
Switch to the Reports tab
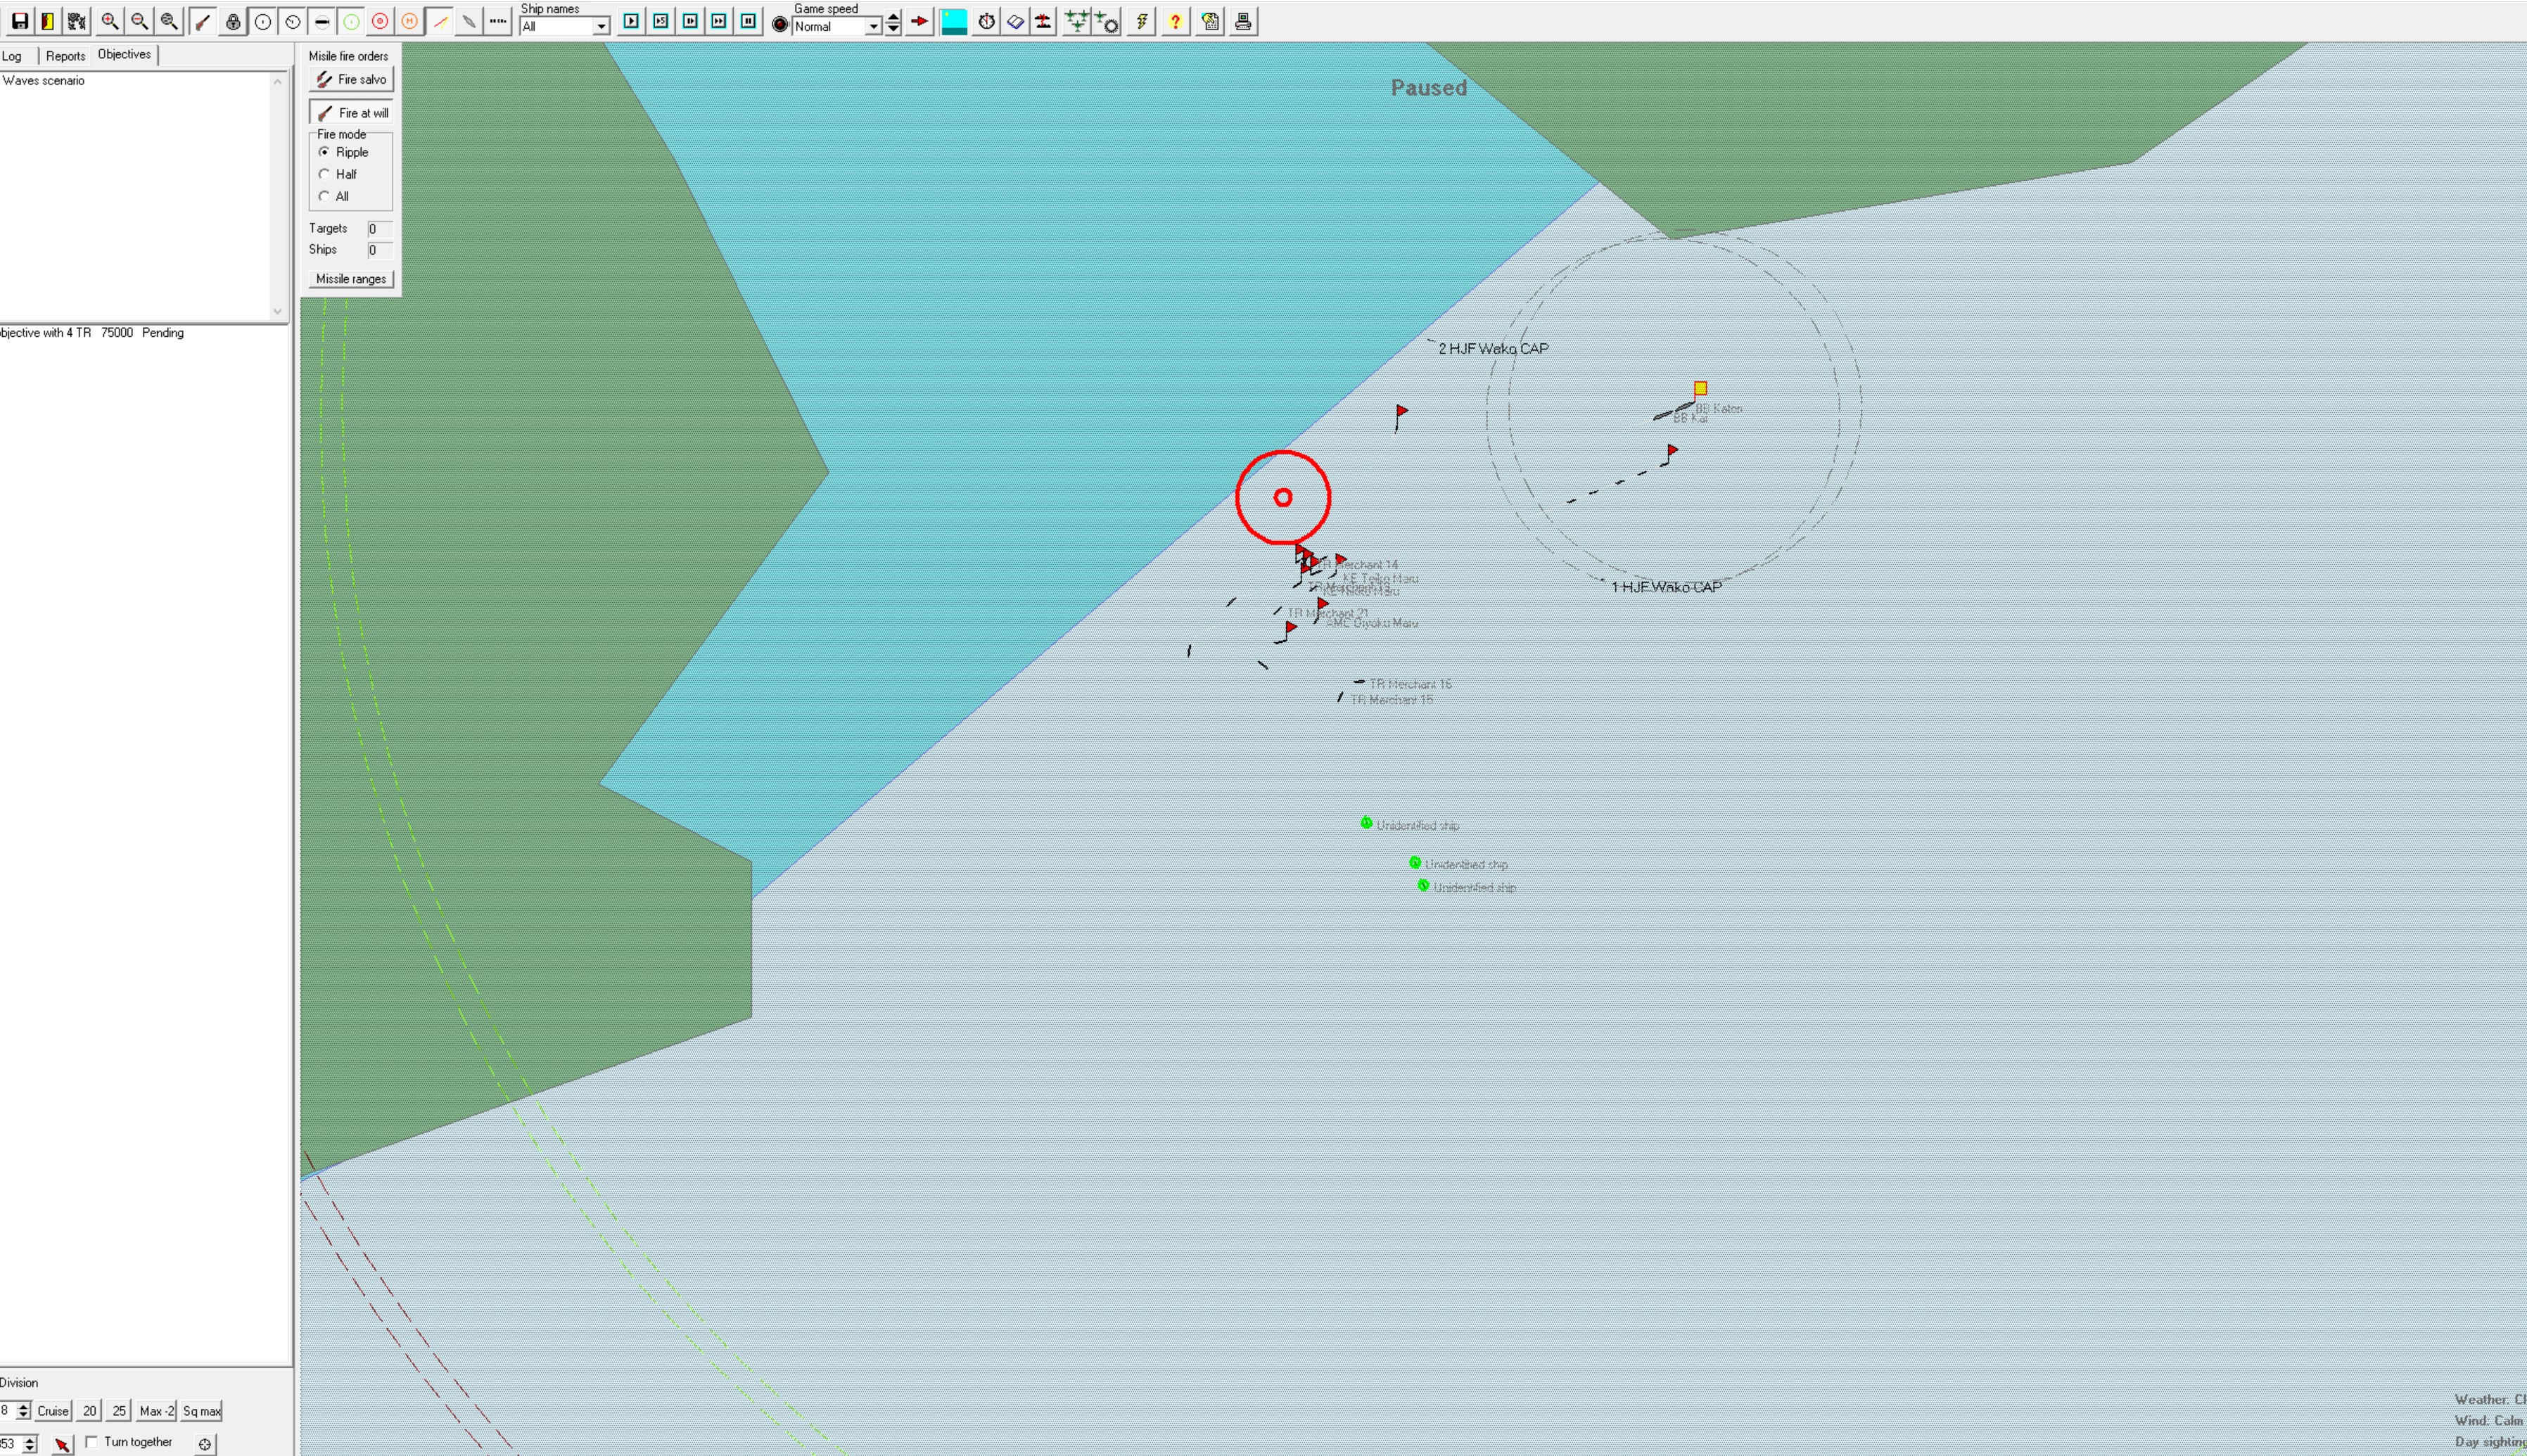point(65,56)
